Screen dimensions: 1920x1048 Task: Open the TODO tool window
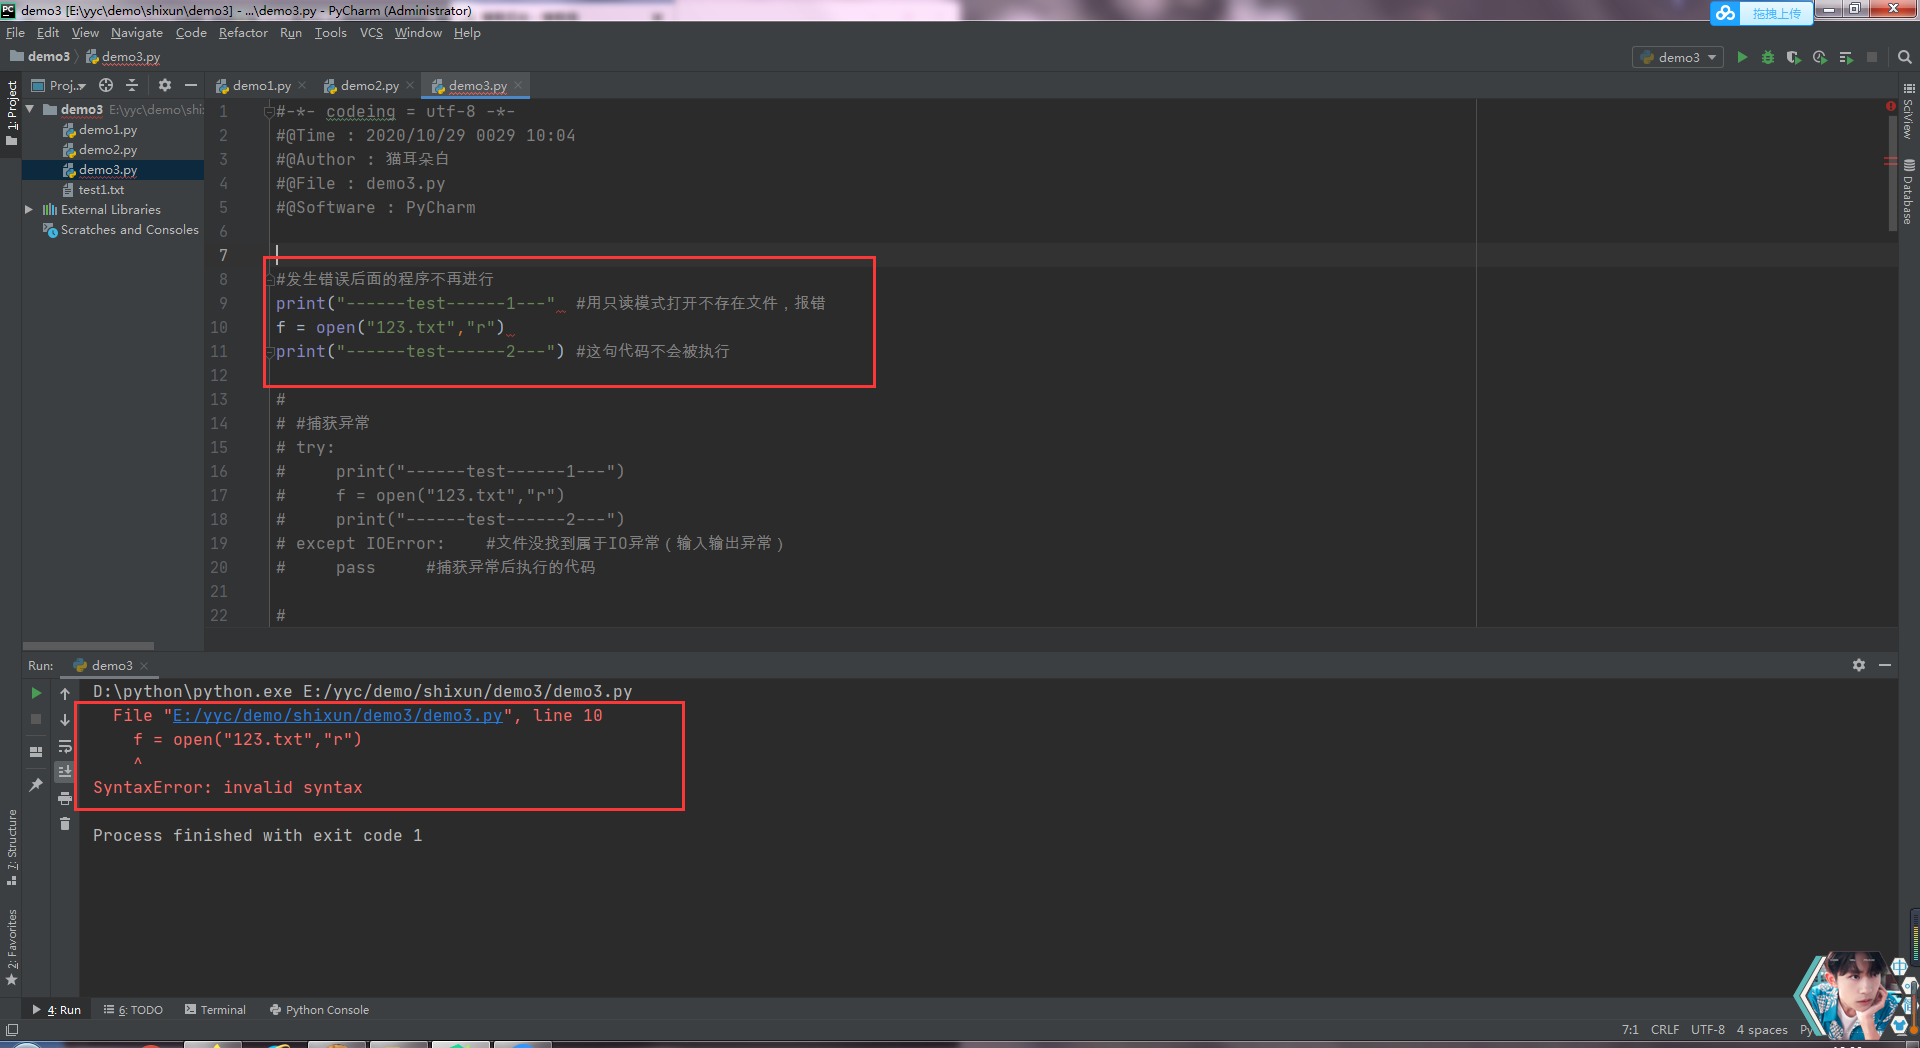click(133, 1010)
